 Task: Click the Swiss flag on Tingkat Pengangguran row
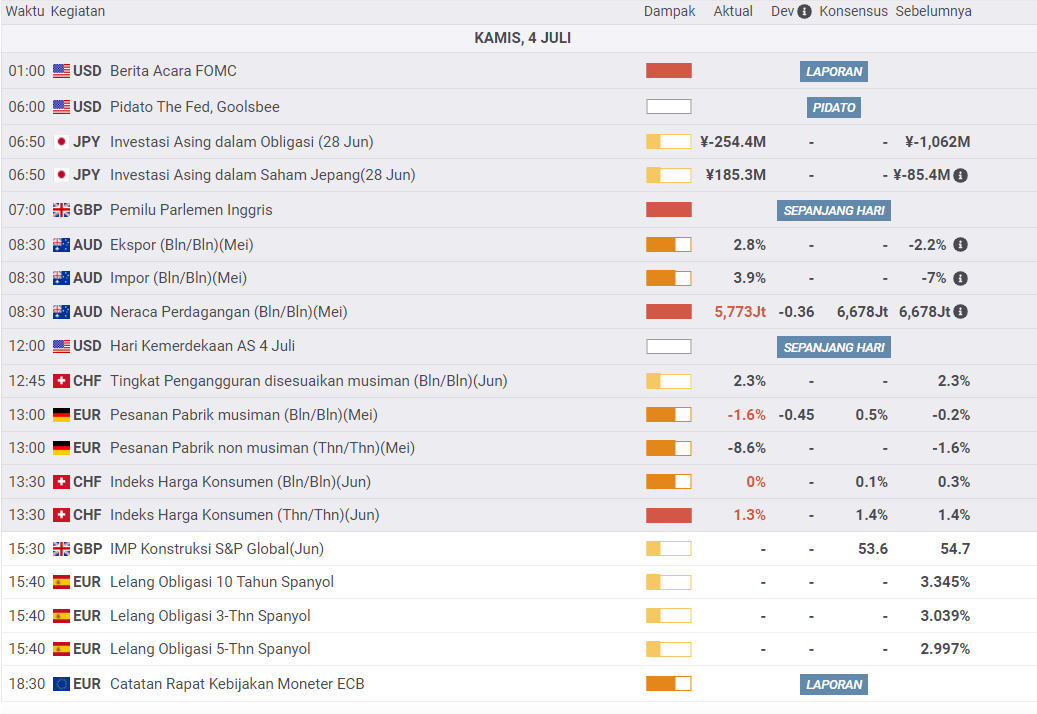[x=61, y=381]
